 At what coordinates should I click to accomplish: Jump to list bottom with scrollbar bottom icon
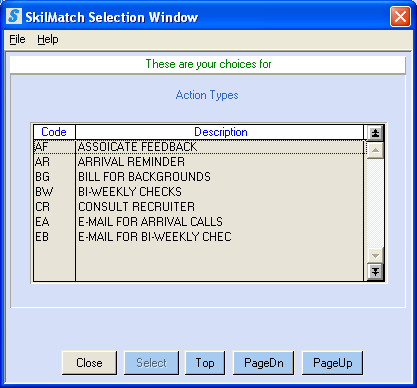coord(375,272)
